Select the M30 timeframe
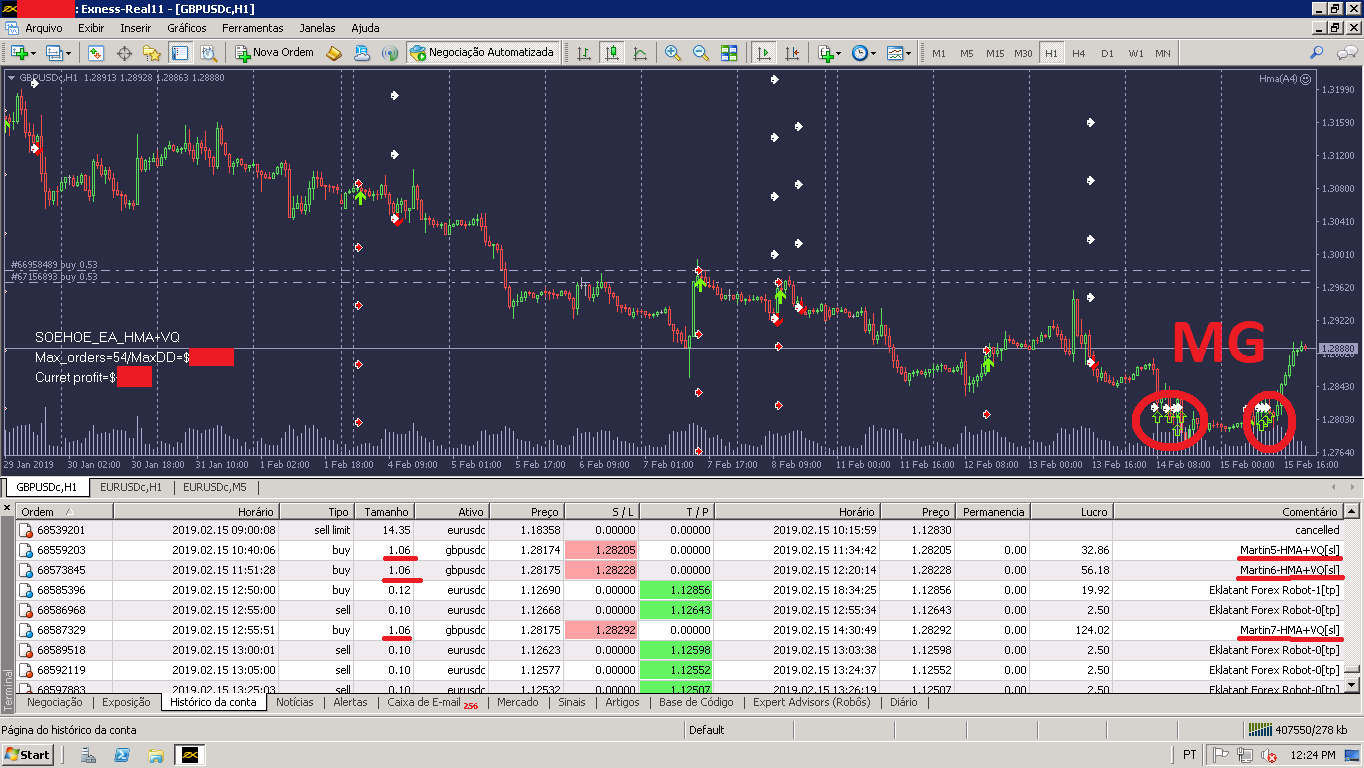1364x768 pixels. point(1023,53)
